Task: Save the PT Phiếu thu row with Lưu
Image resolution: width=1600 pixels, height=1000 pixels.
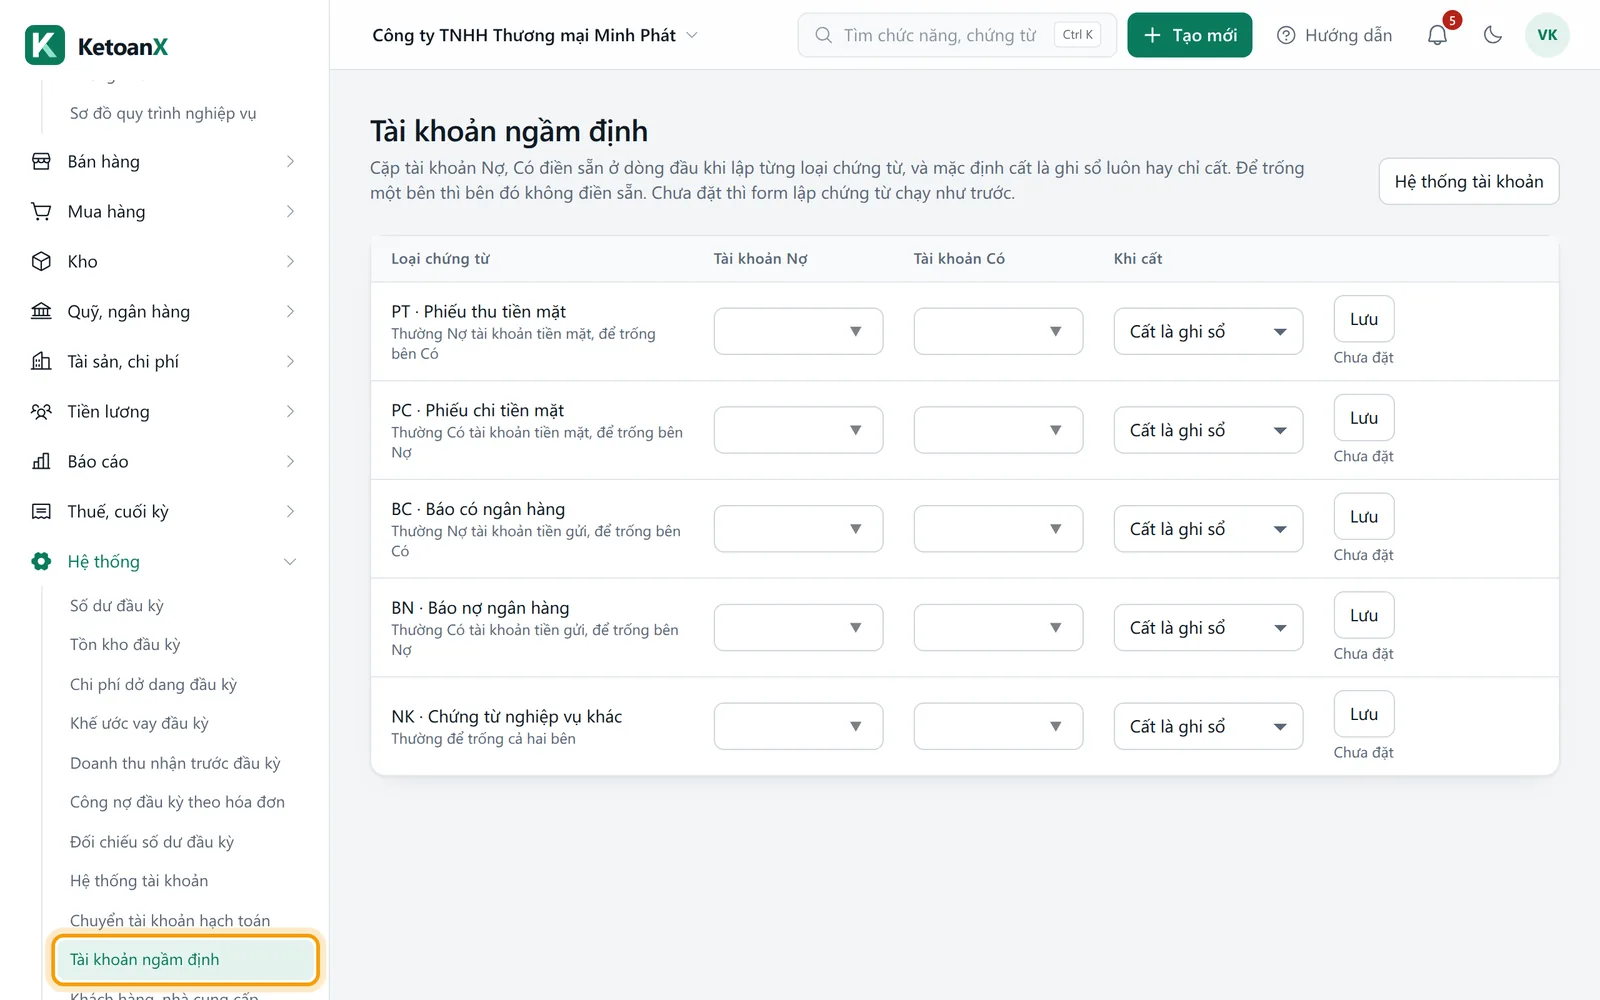Action: pyautogui.click(x=1364, y=319)
